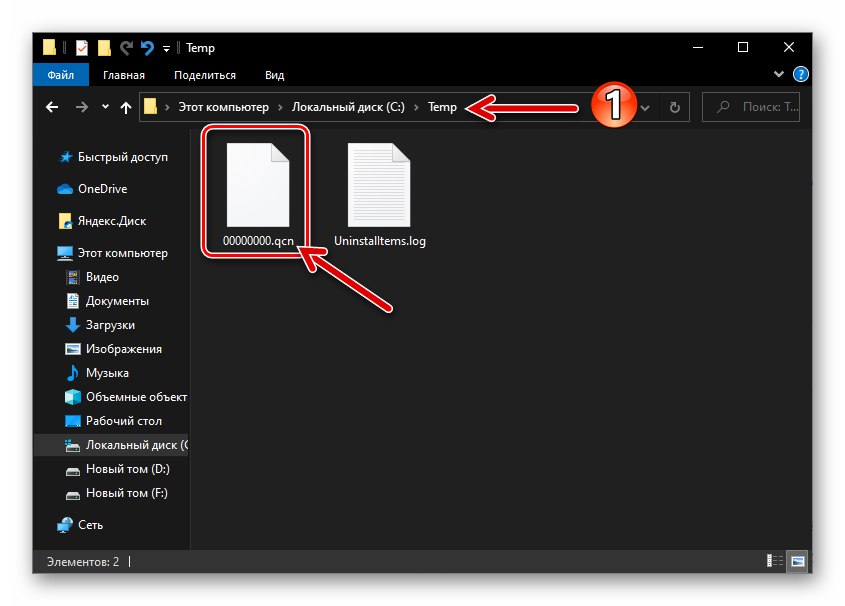Select Новый том (D:) drive

(128, 469)
